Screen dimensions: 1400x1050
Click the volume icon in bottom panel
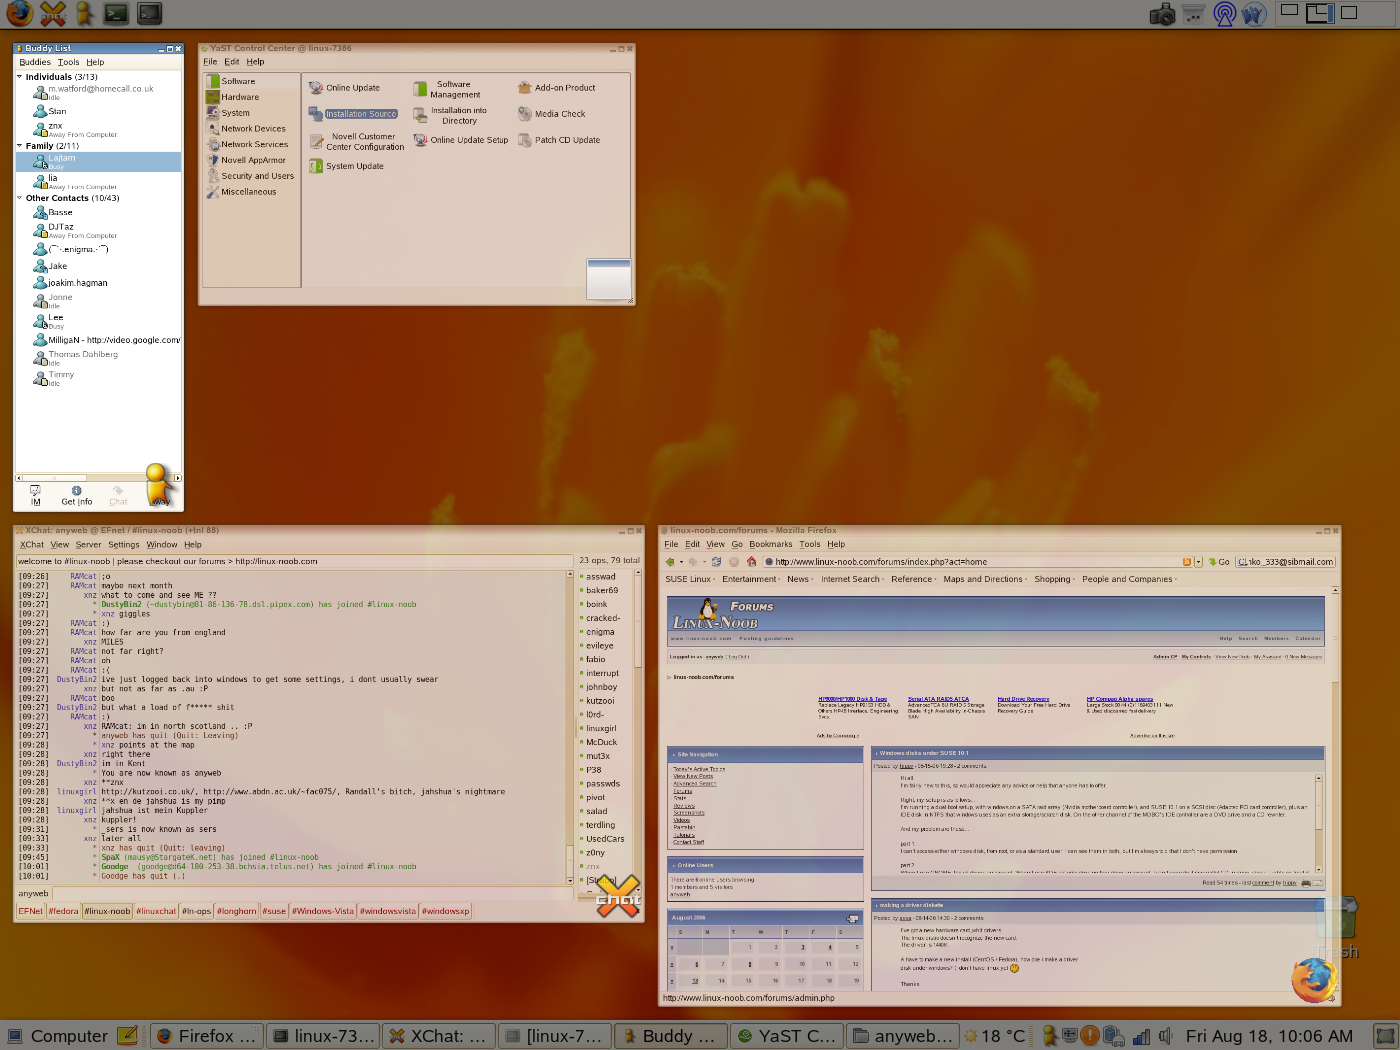click(1166, 1036)
